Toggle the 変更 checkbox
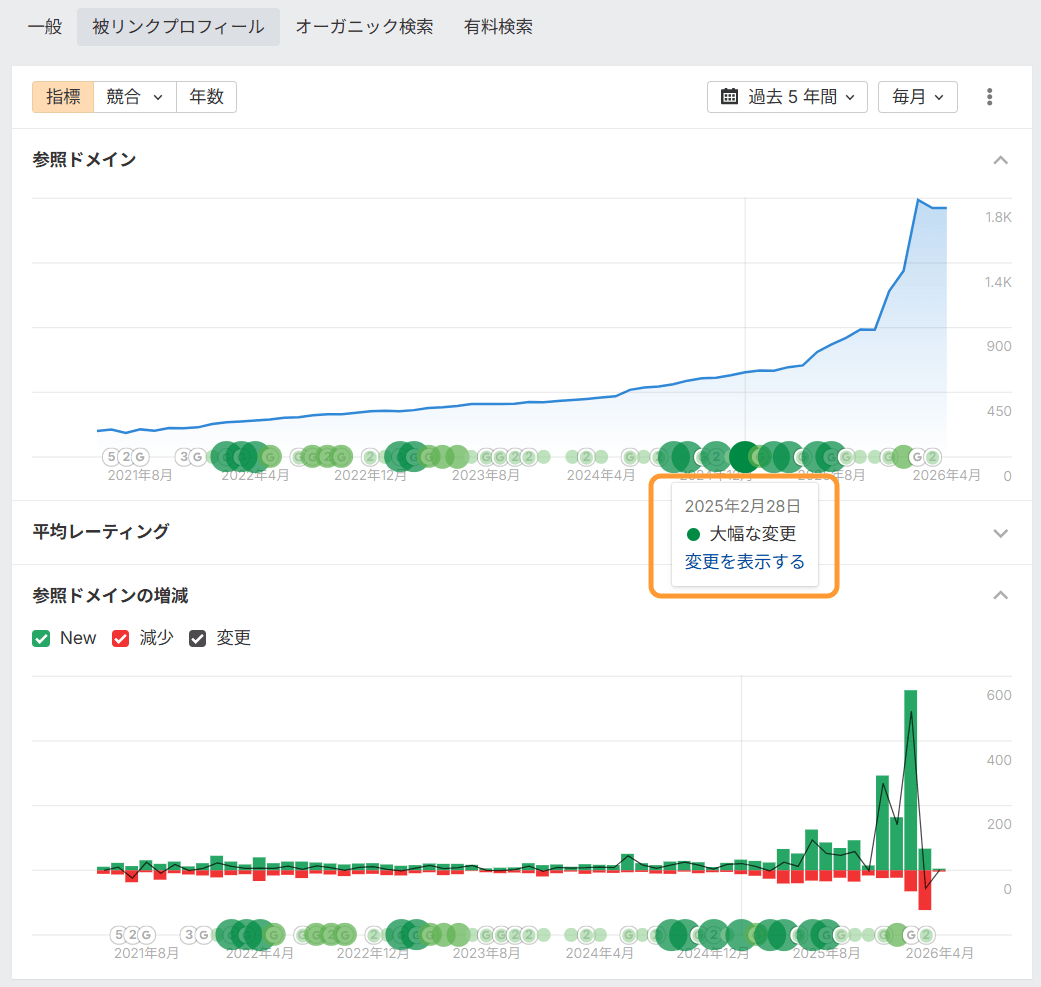 pyautogui.click(x=196, y=637)
